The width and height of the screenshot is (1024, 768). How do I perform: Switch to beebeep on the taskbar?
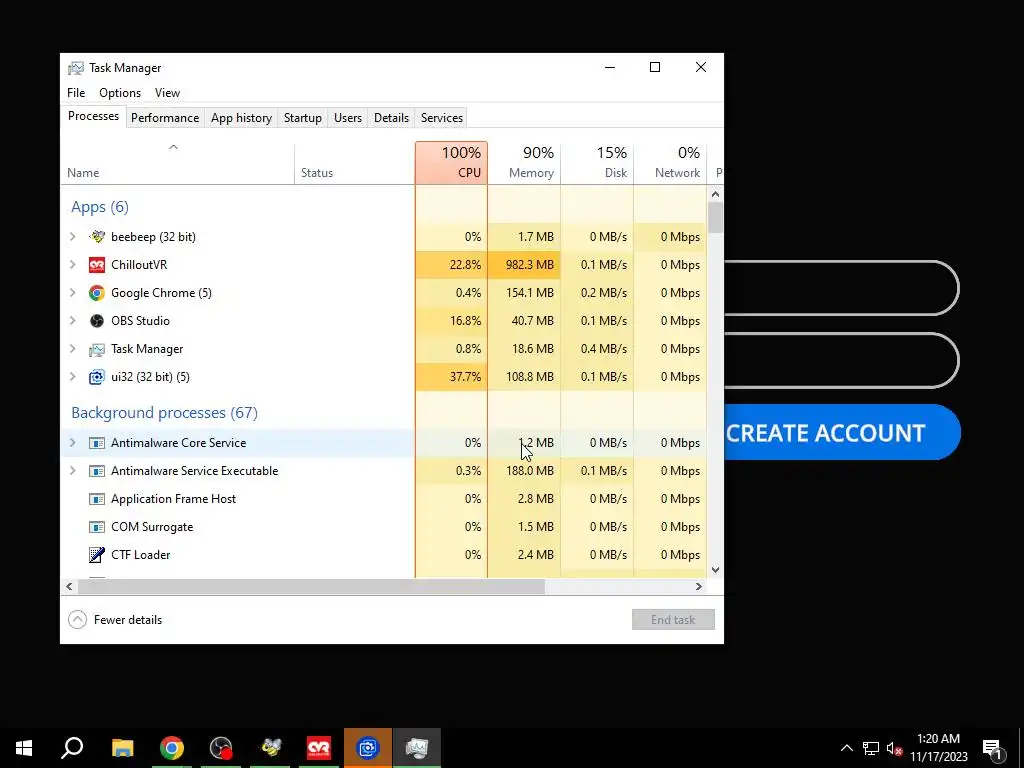(x=270, y=748)
